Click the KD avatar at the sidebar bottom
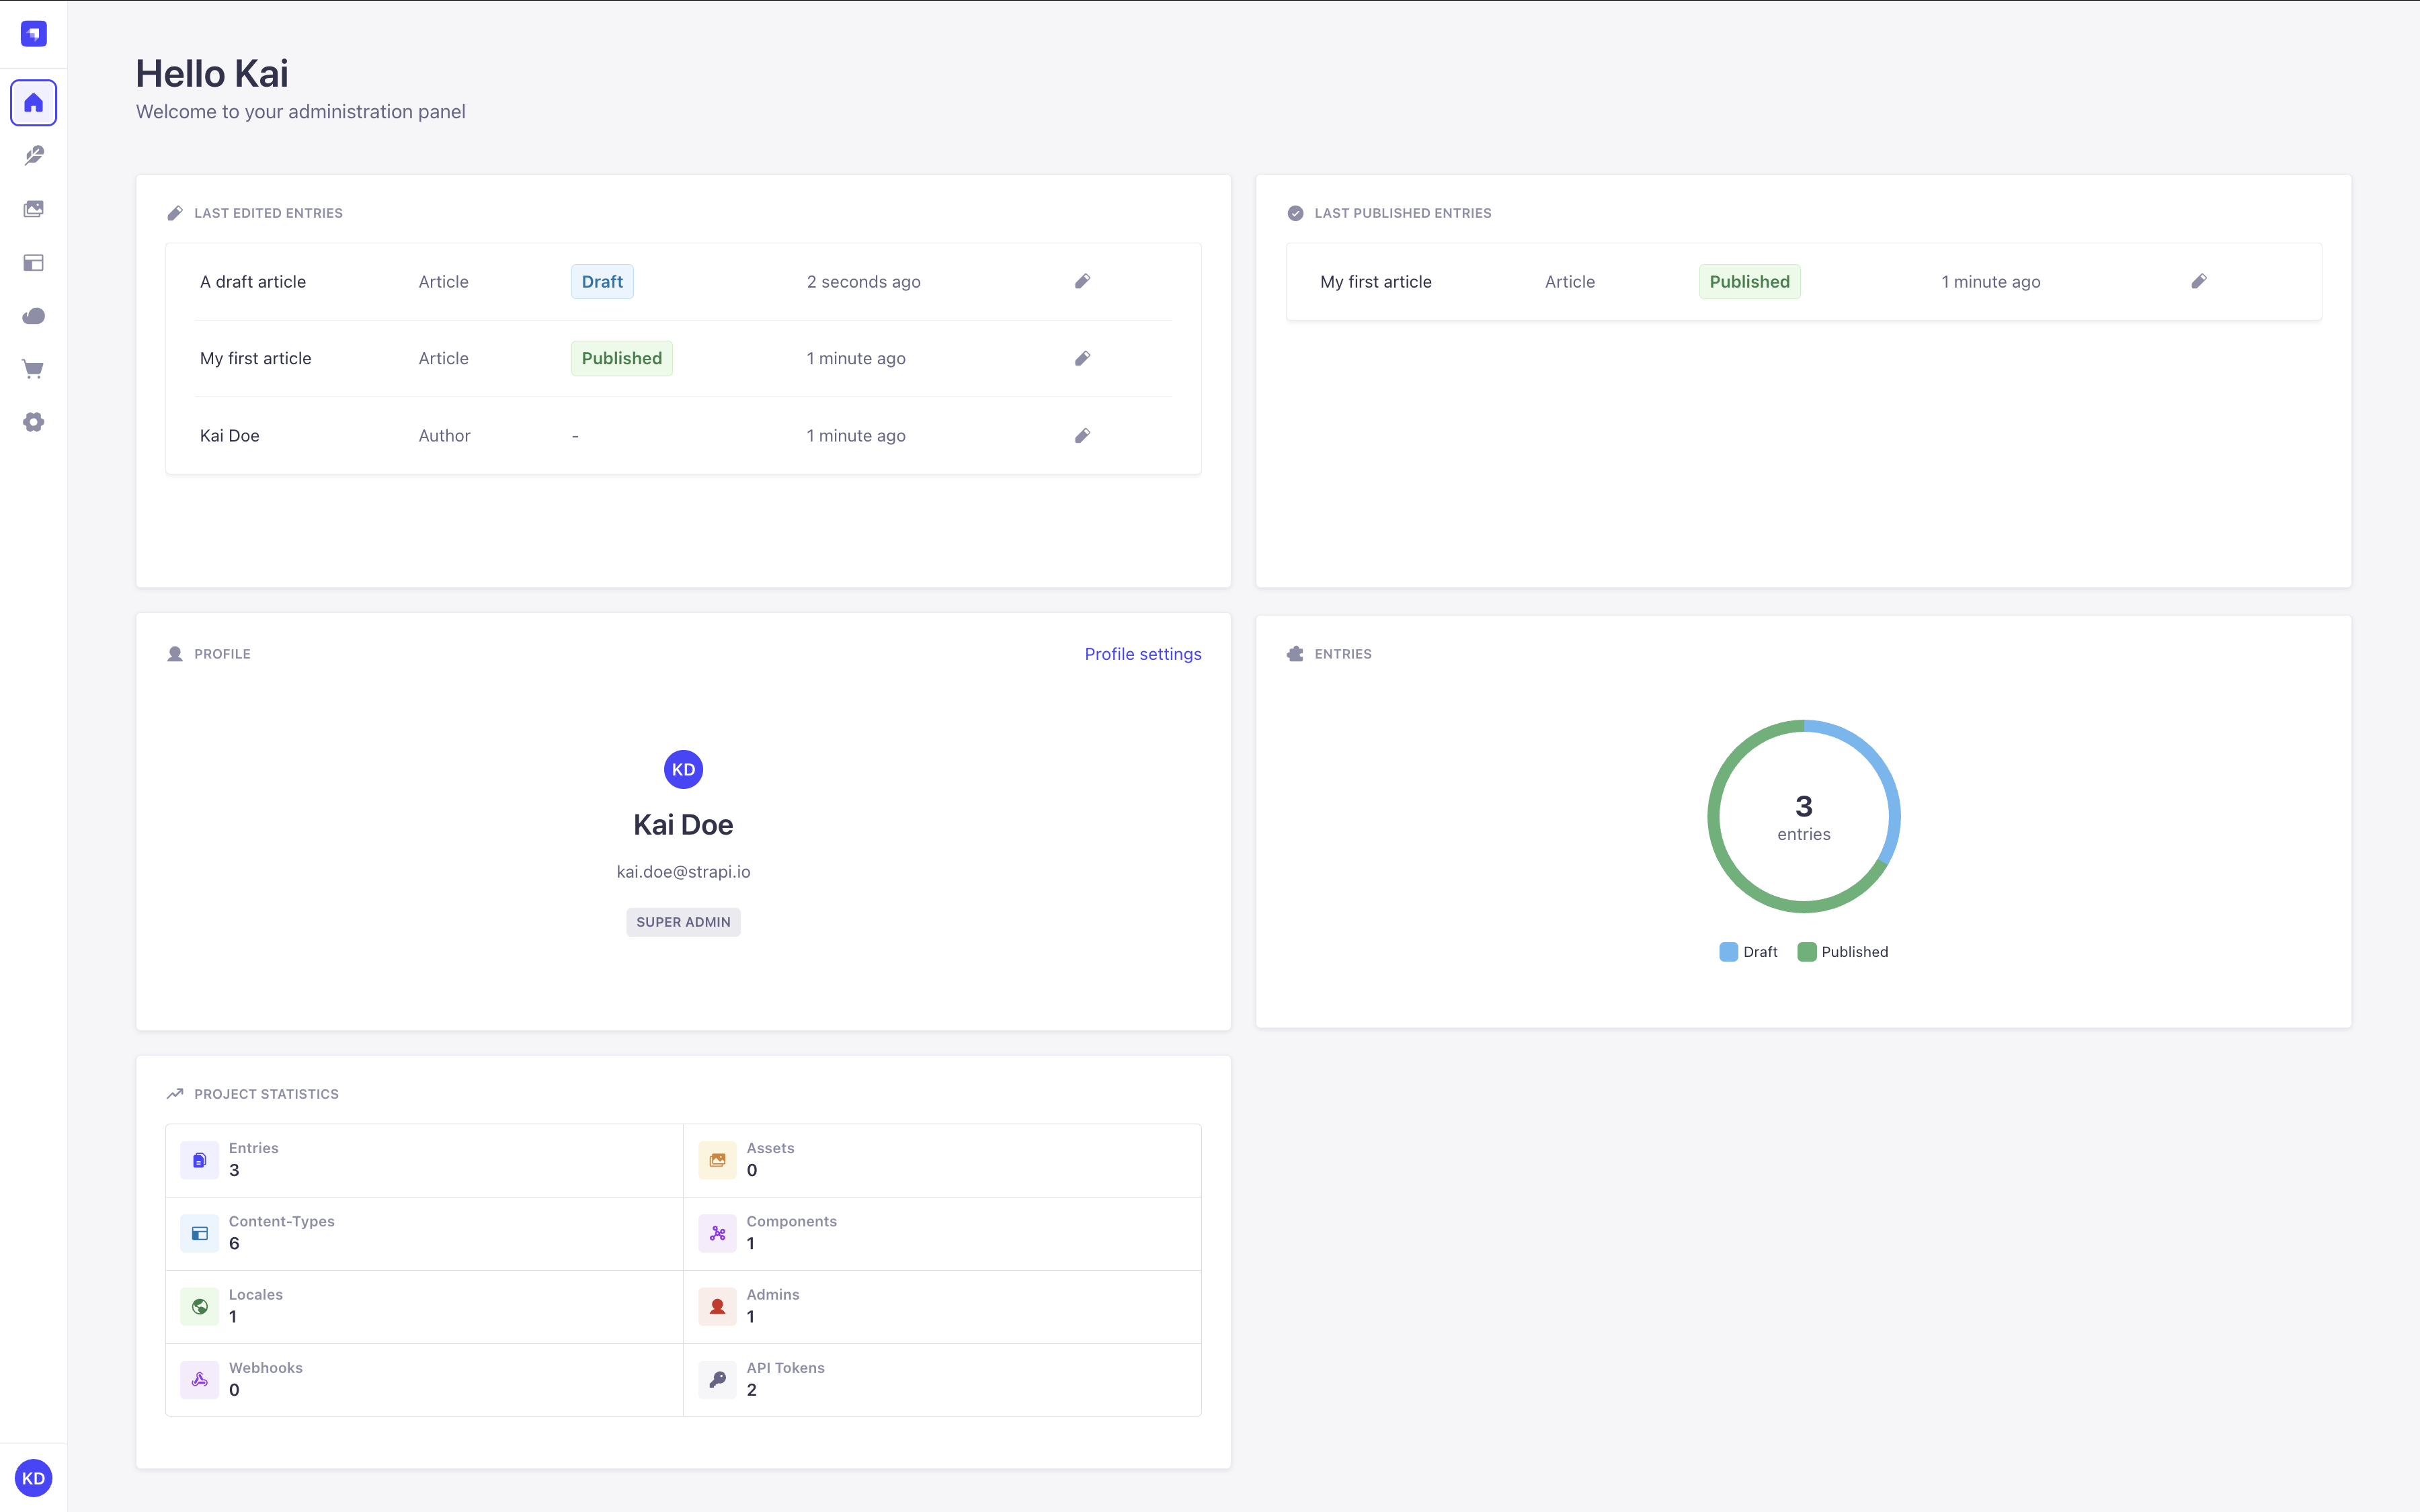Viewport: 2420px width, 1512px height. click(33, 1478)
